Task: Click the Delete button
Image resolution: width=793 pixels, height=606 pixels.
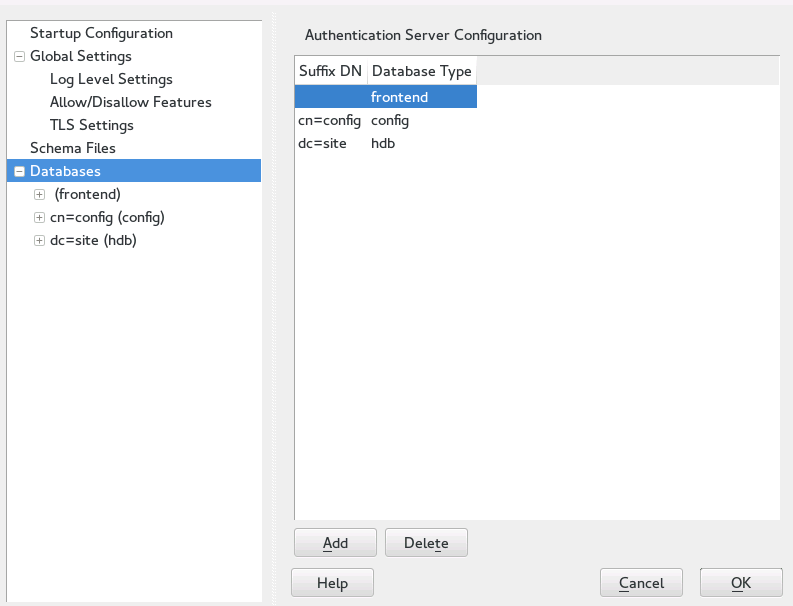Action: click(426, 543)
